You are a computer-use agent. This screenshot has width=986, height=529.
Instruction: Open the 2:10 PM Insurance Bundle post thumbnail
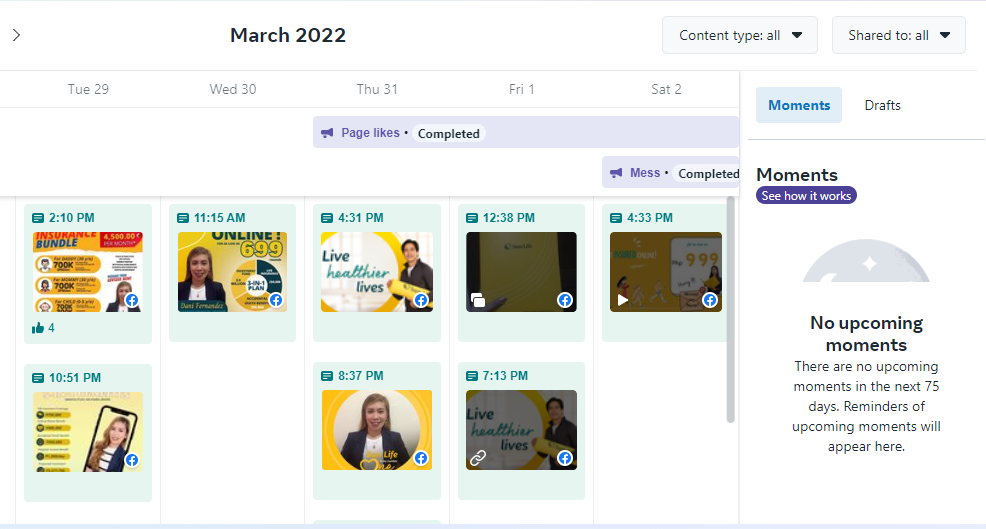point(88,272)
